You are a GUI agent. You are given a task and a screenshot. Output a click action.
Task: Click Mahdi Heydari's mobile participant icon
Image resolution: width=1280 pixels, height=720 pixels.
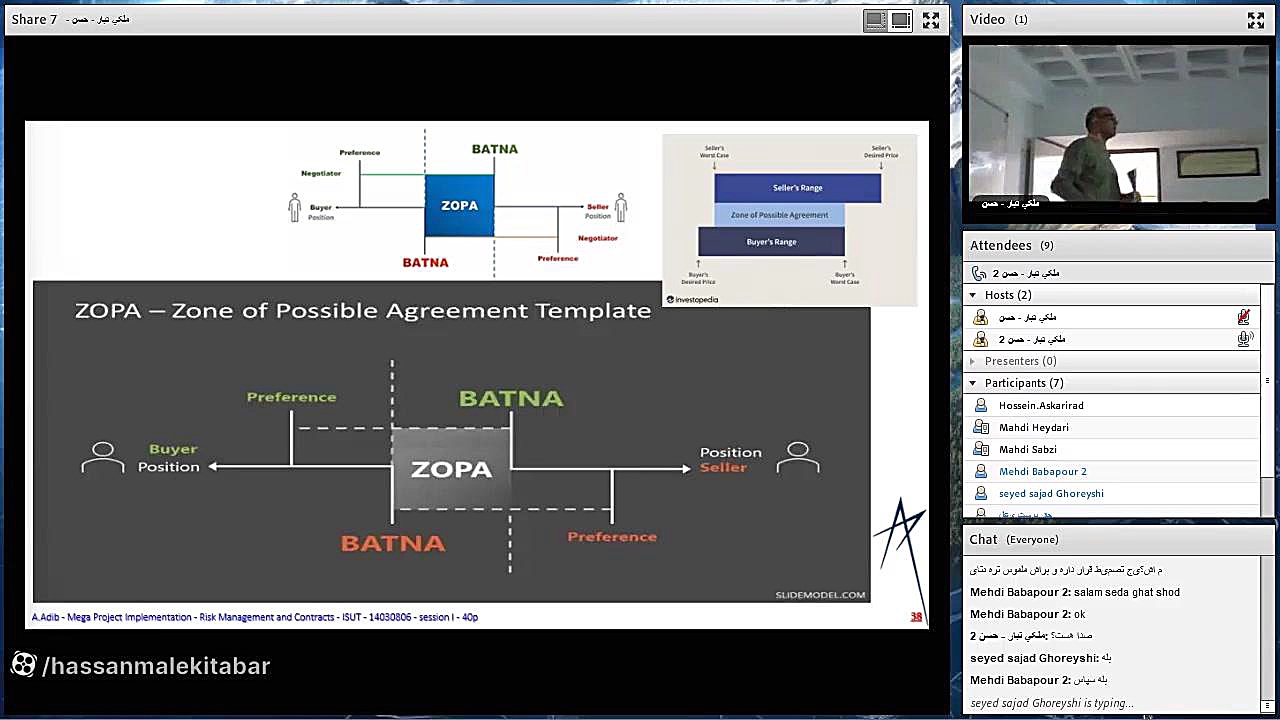(980, 427)
